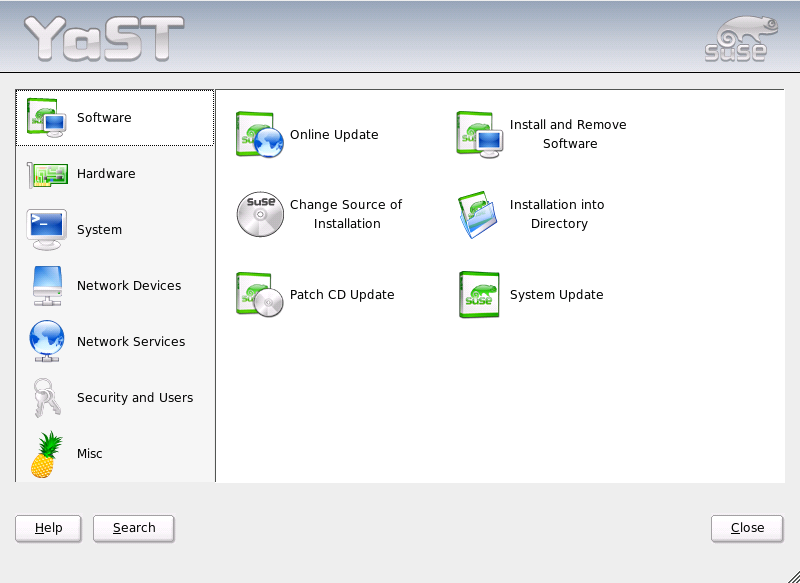The height and width of the screenshot is (583, 800).
Task: Select System terminal monitor icon
Action: [x=46, y=230]
